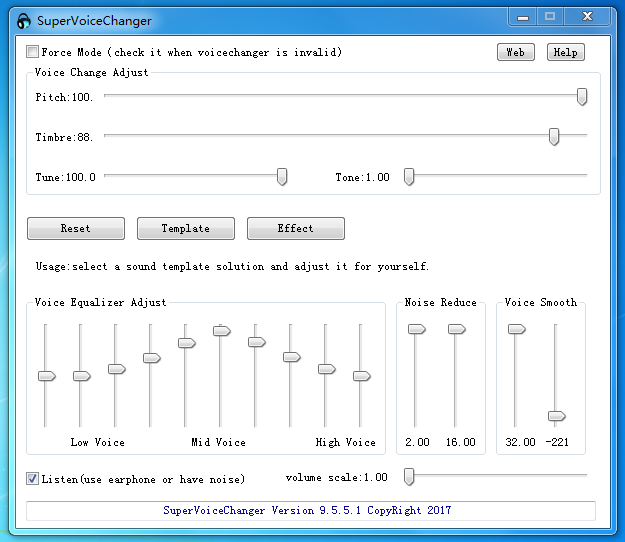Click the Pitch:100. label
Image resolution: width=625 pixels, height=542 pixels.
[x=64, y=97]
